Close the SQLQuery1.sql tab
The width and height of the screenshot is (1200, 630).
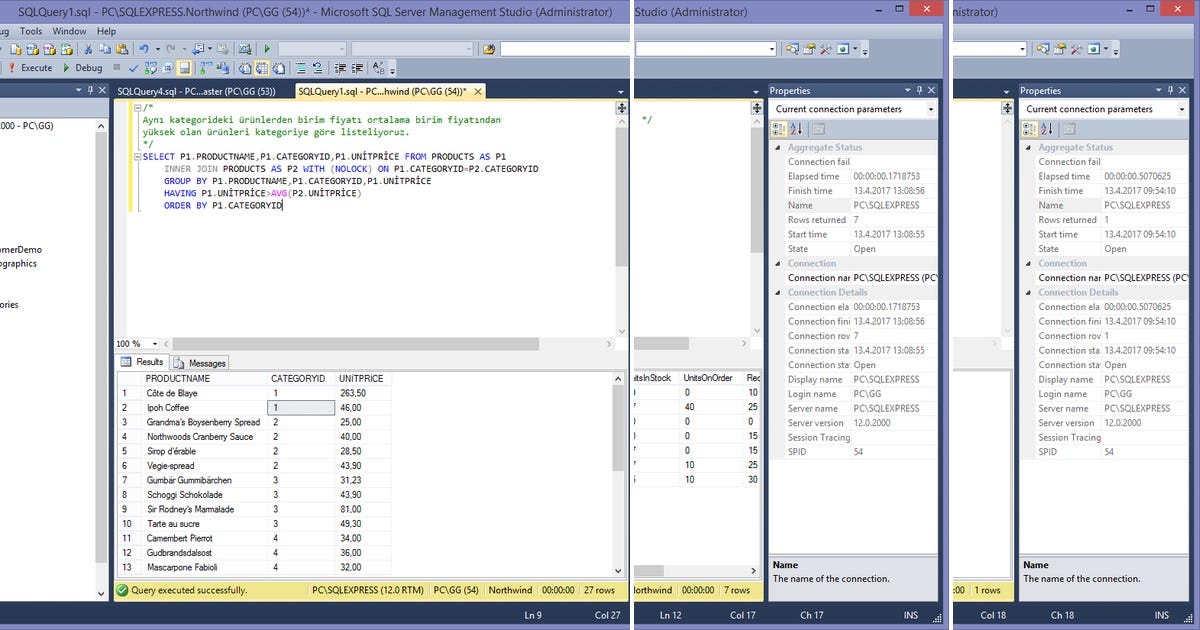[478, 91]
